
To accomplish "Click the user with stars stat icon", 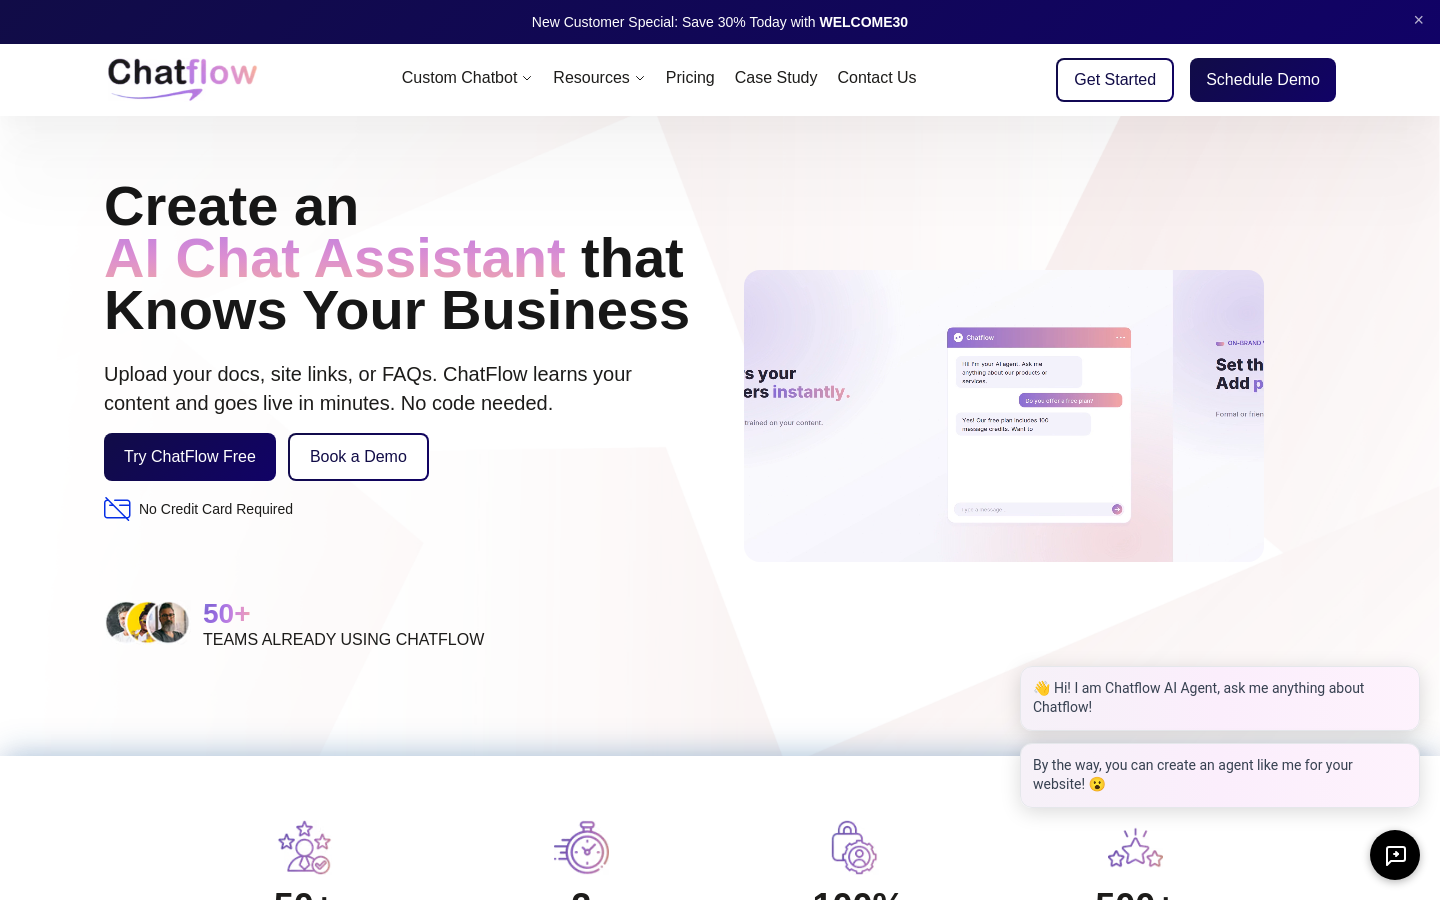I will coord(304,848).
